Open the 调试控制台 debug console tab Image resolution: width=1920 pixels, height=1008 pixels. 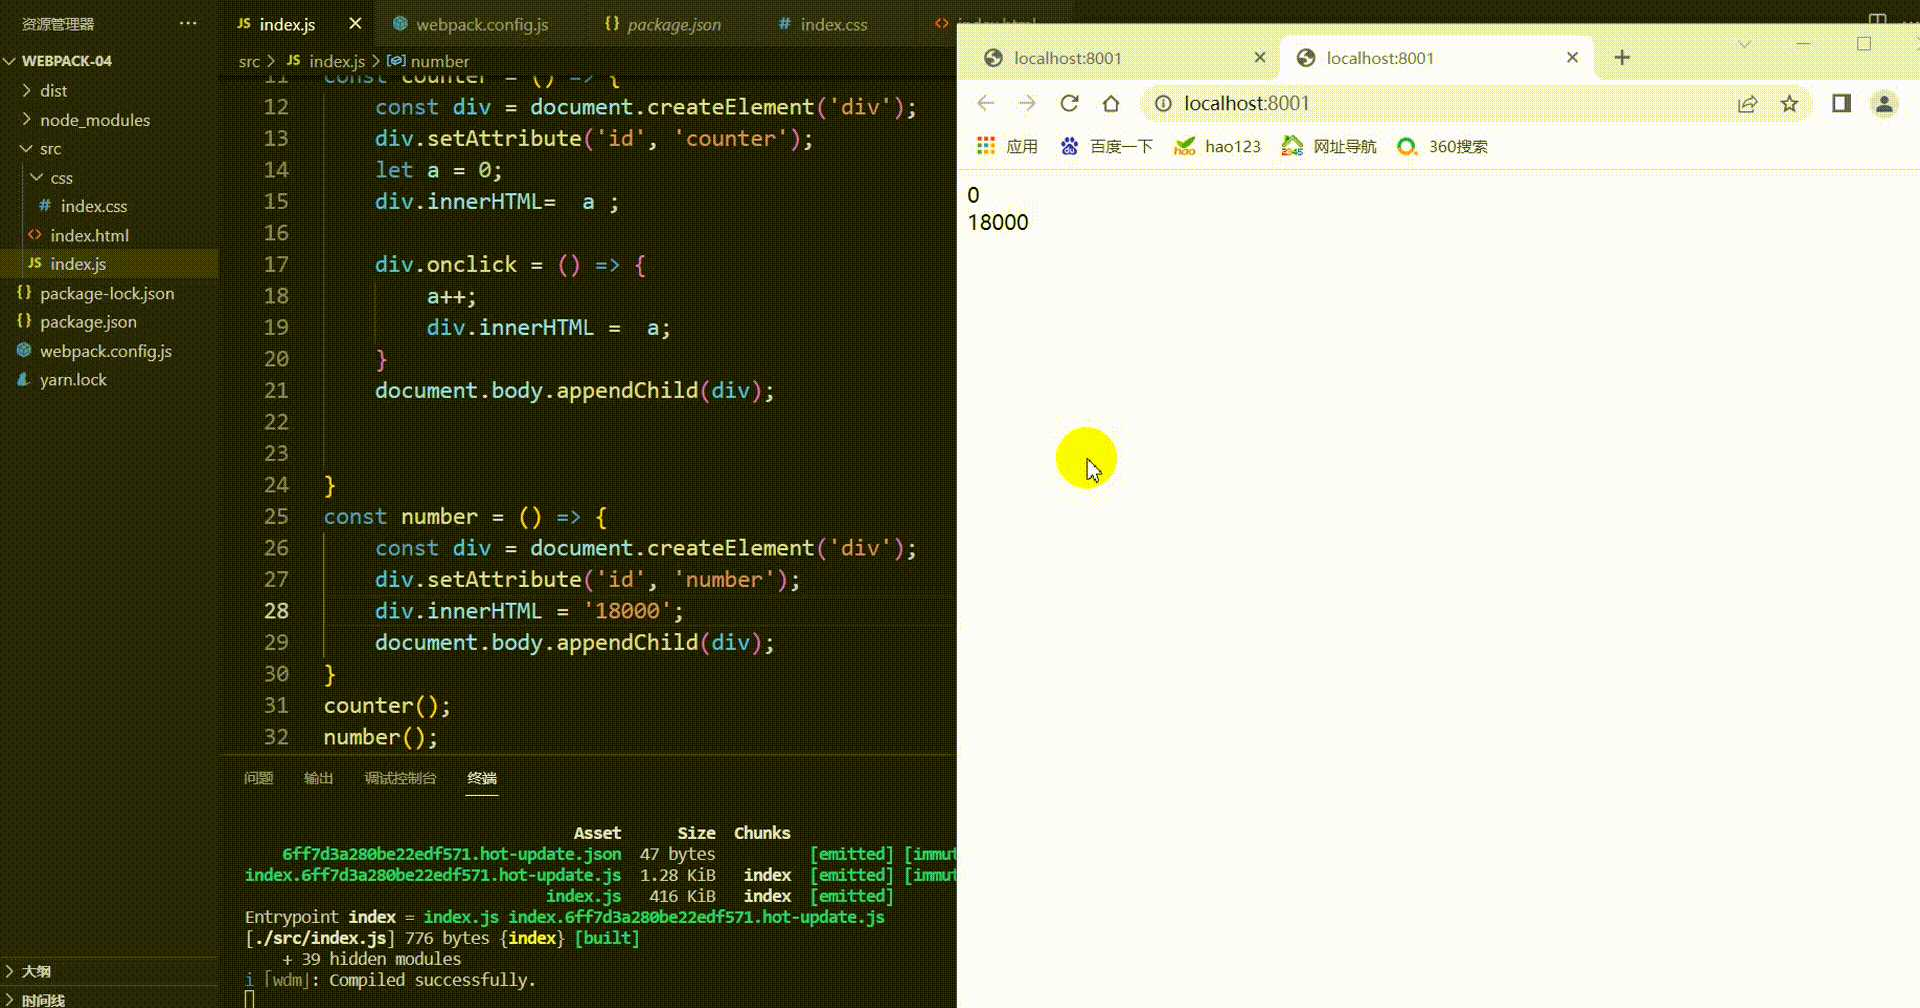click(400, 778)
